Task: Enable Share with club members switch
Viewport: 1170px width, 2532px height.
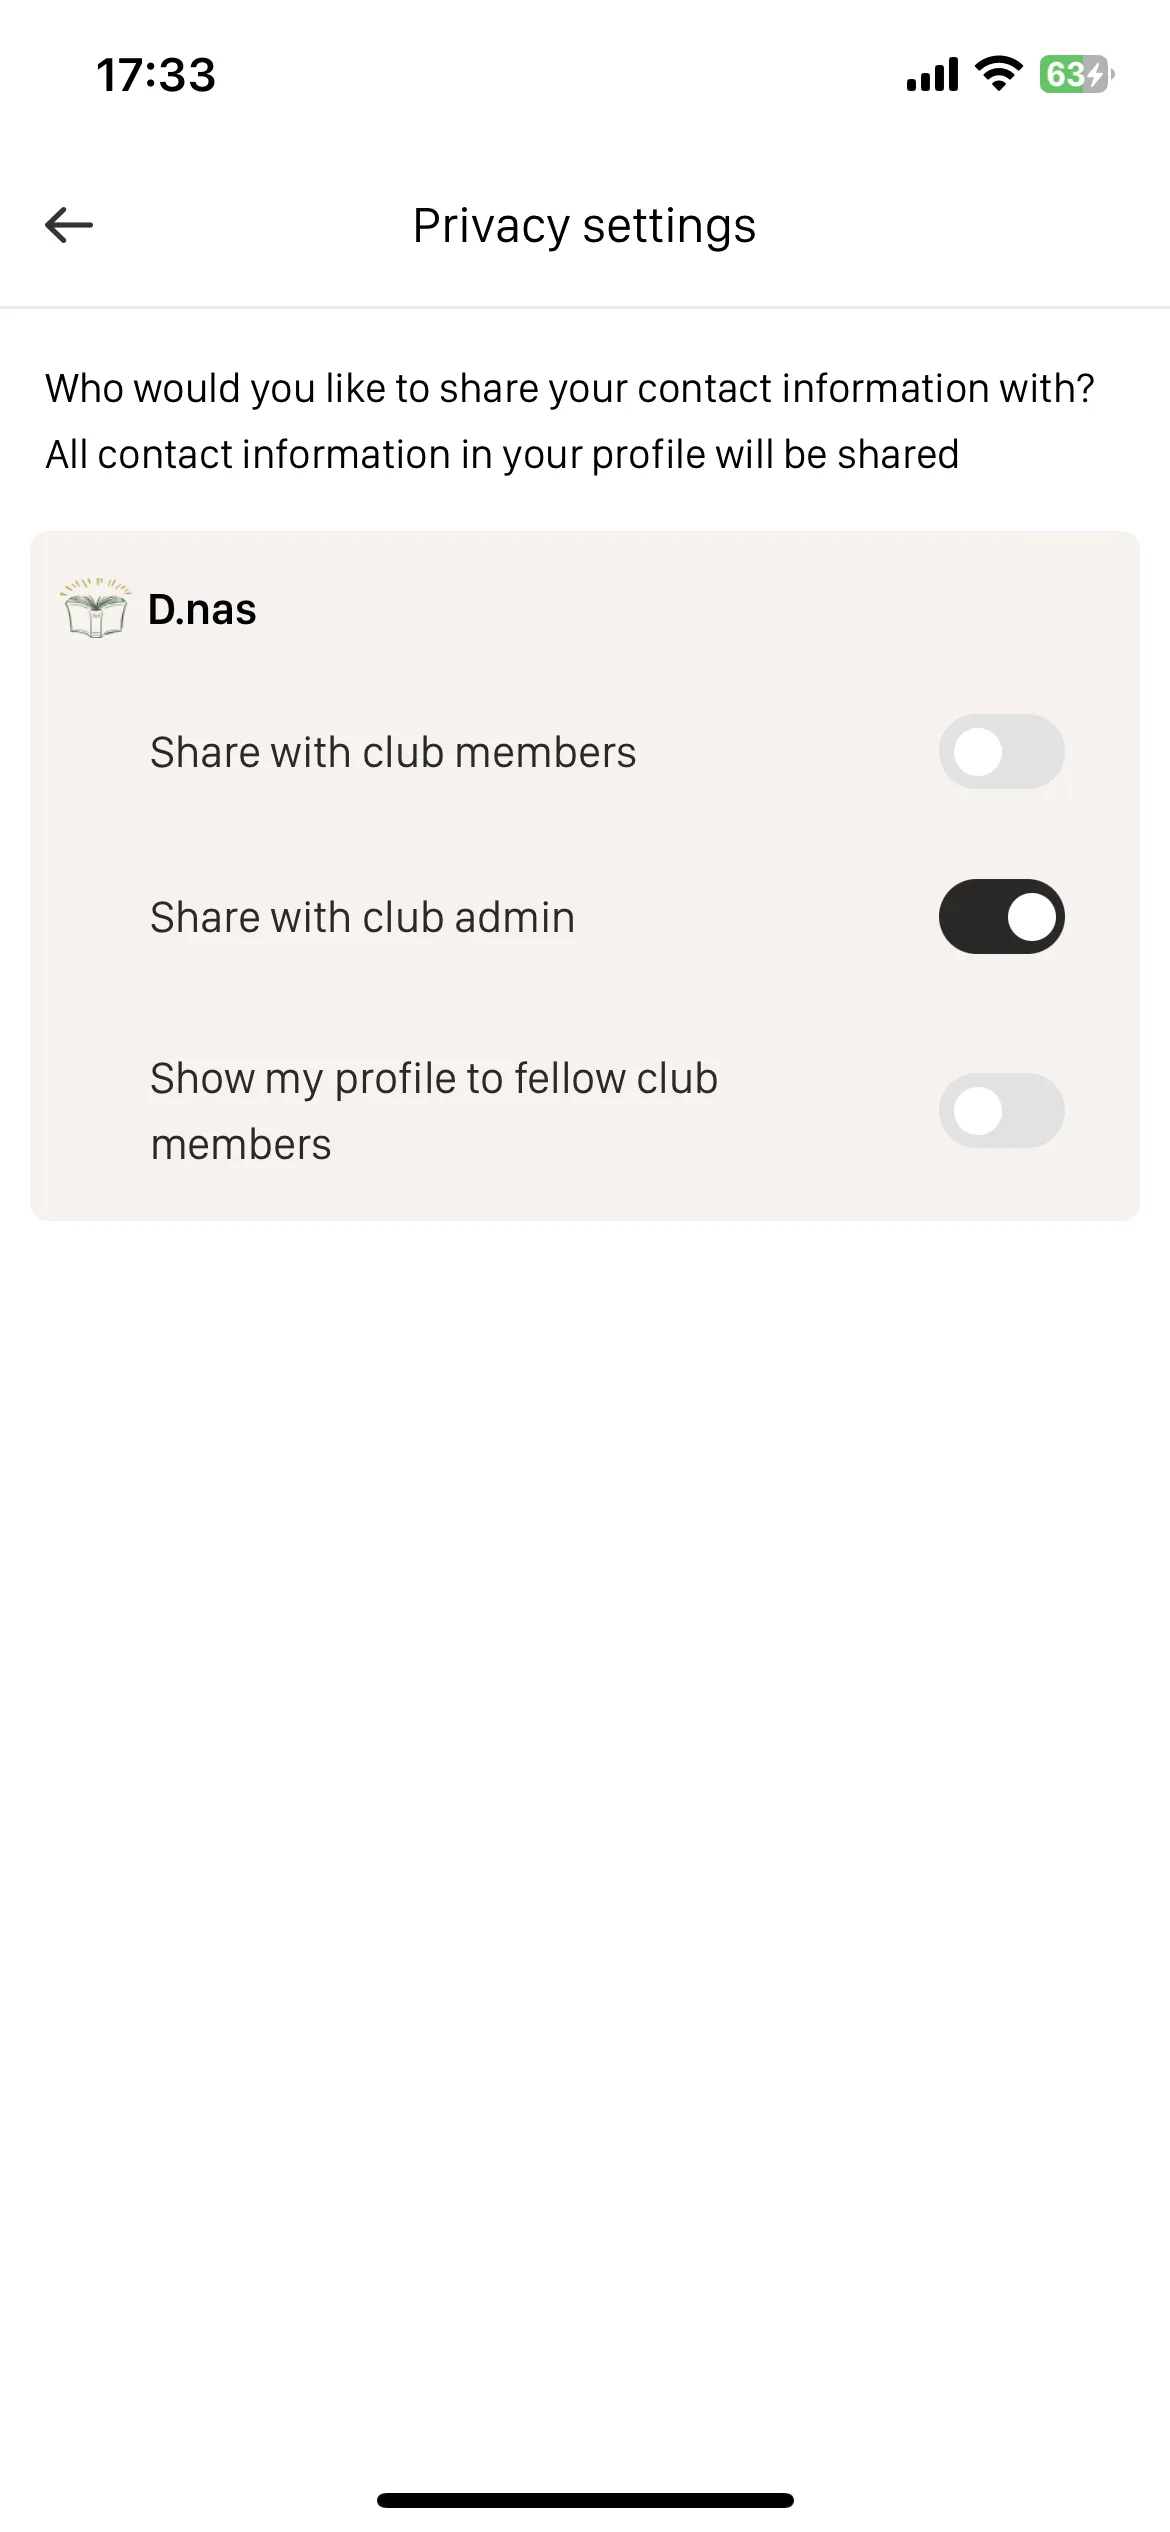Action: [1001, 752]
